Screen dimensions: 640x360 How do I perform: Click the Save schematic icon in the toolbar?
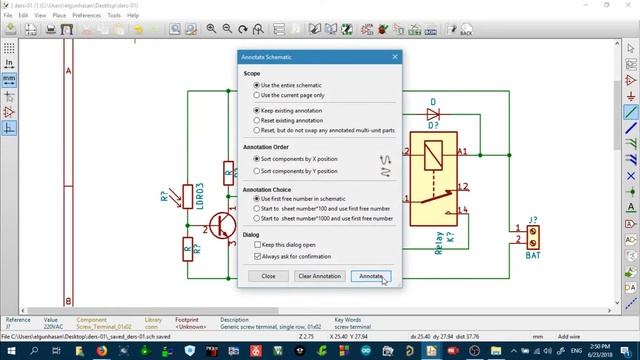click(11, 29)
